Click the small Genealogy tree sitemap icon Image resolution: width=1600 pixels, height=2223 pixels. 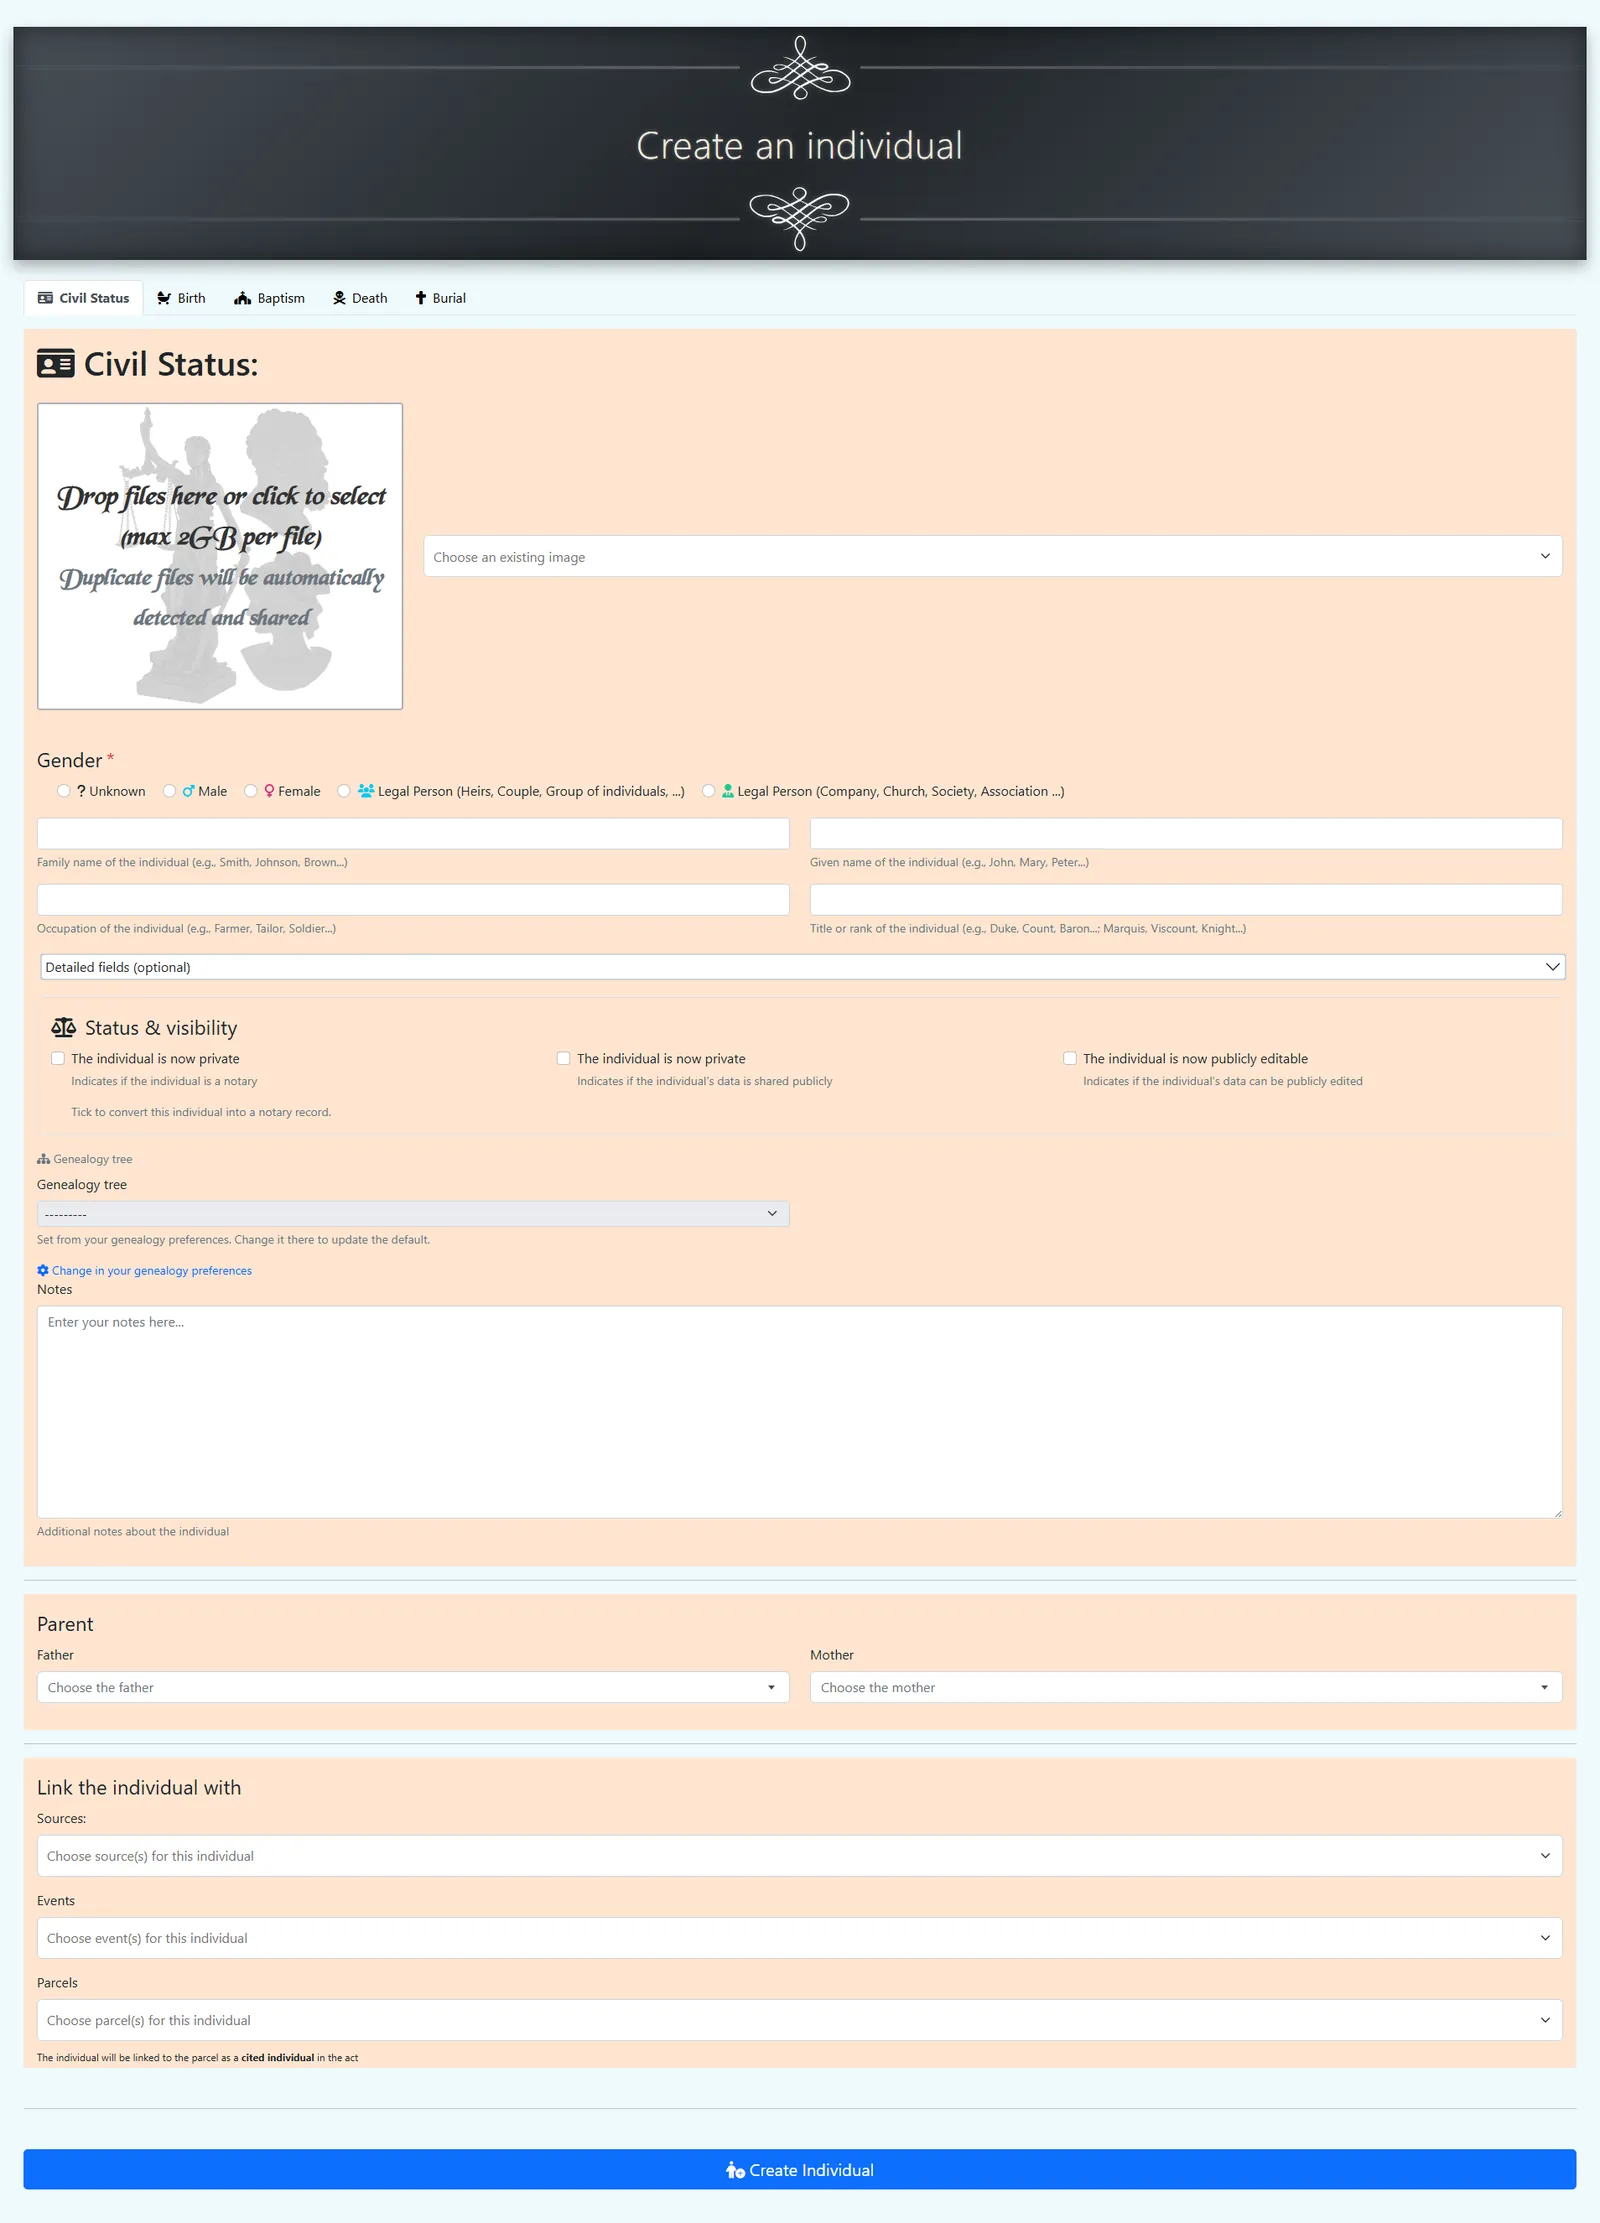pos(43,1159)
